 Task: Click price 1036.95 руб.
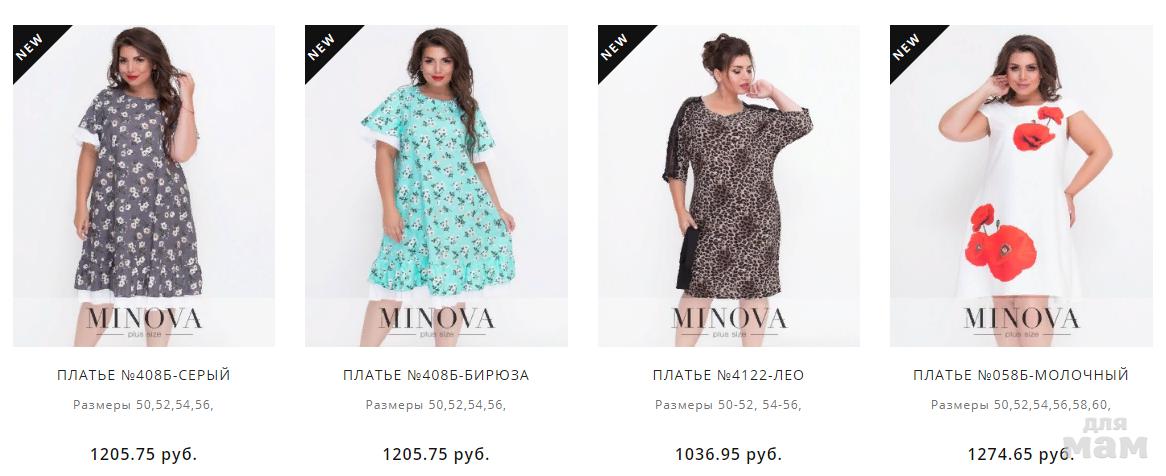729,454
